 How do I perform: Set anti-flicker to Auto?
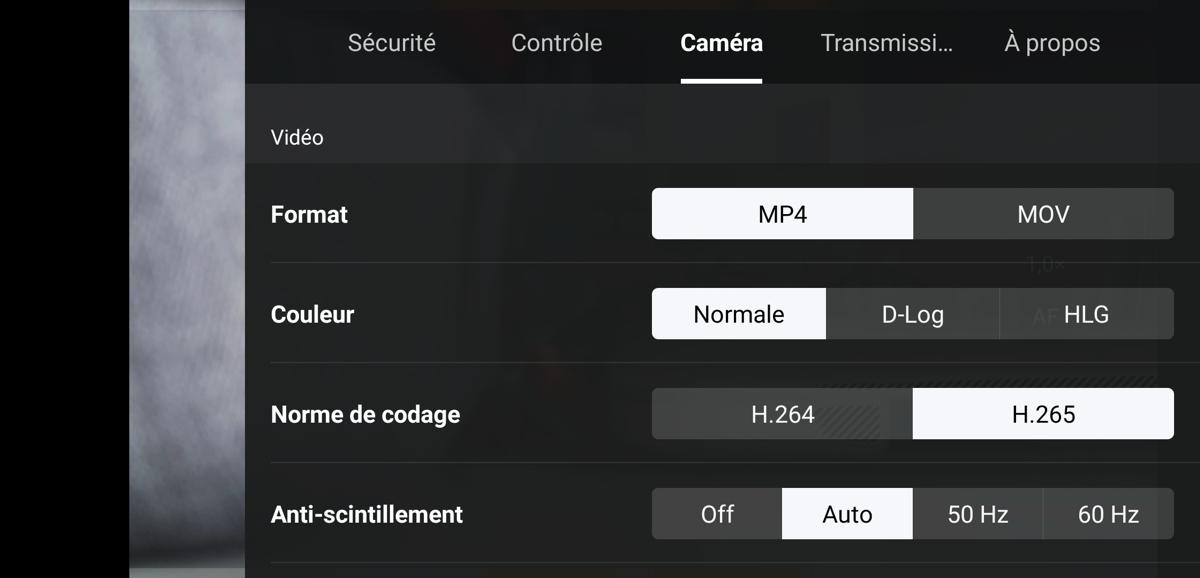point(847,514)
